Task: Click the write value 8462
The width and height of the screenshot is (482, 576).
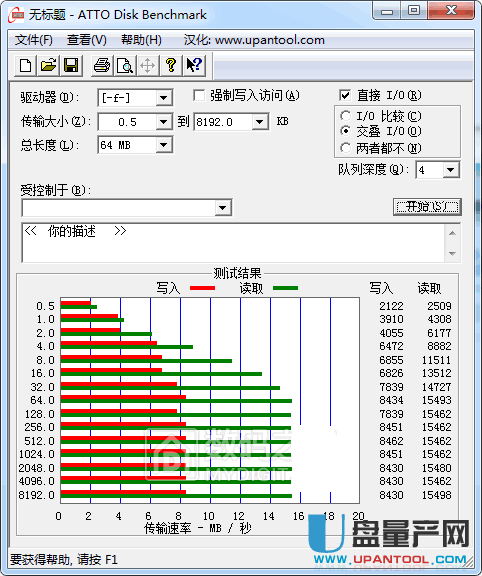Action: pos(391,441)
